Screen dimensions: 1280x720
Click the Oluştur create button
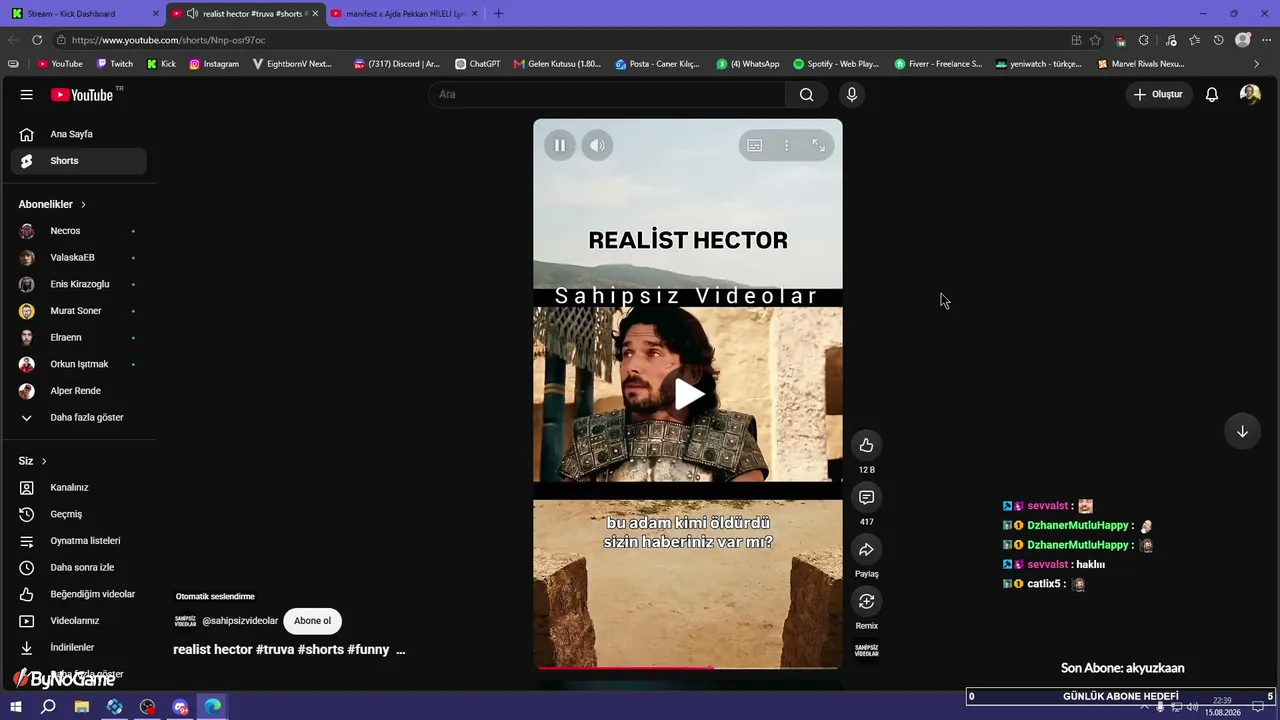coord(1158,95)
